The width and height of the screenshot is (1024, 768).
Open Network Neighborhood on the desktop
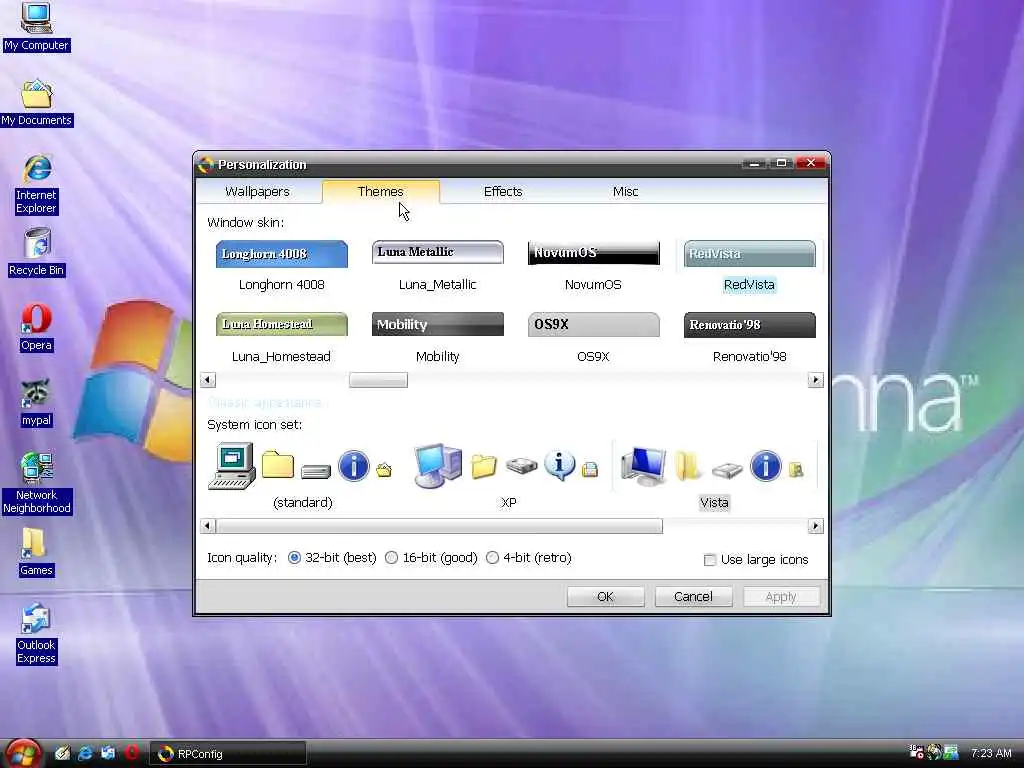pyautogui.click(x=37, y=483)
